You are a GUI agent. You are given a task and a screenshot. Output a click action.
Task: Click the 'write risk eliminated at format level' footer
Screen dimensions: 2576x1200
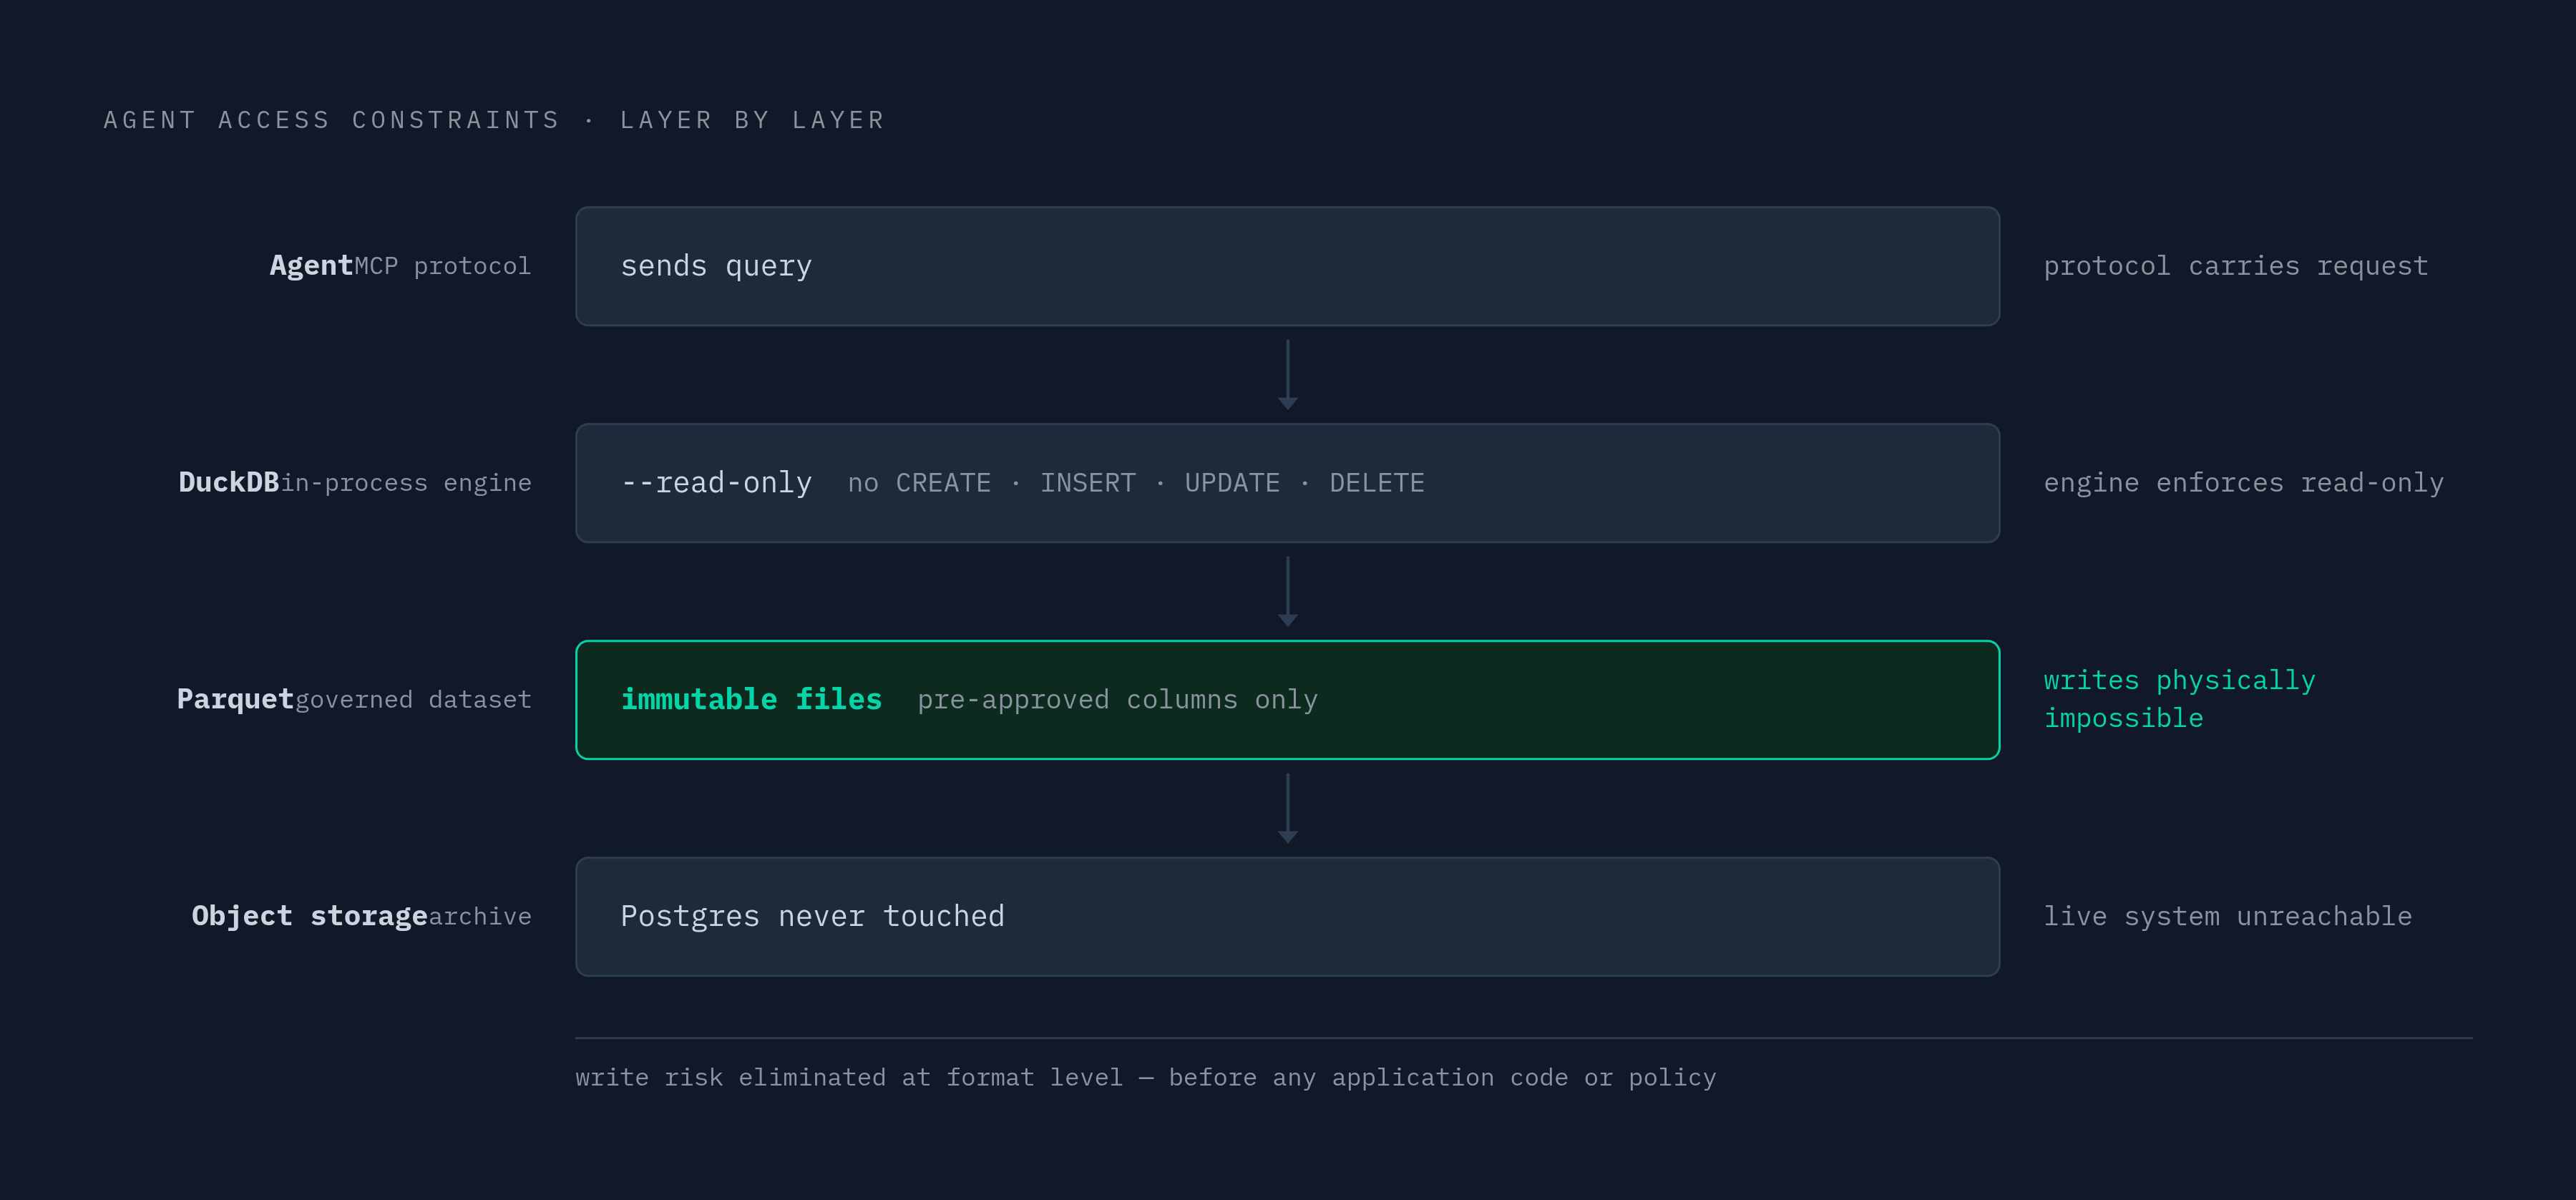click(1145, 1077)
